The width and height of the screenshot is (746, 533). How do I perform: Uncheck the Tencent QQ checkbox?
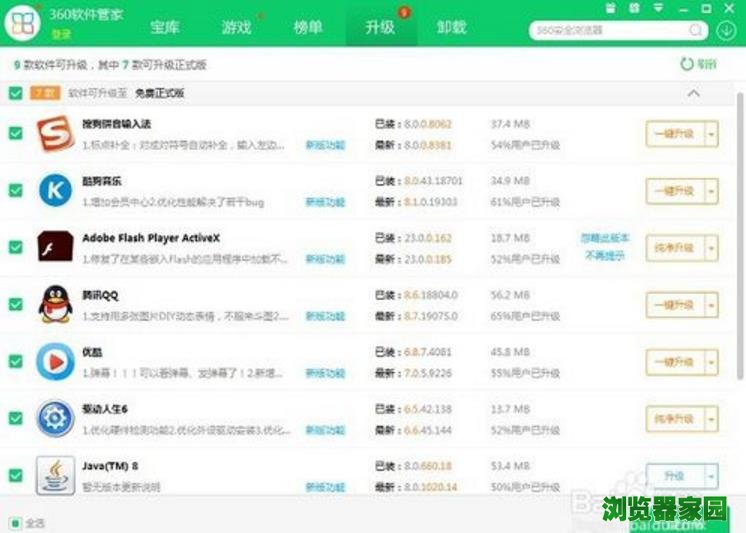(x=15, y=303)
